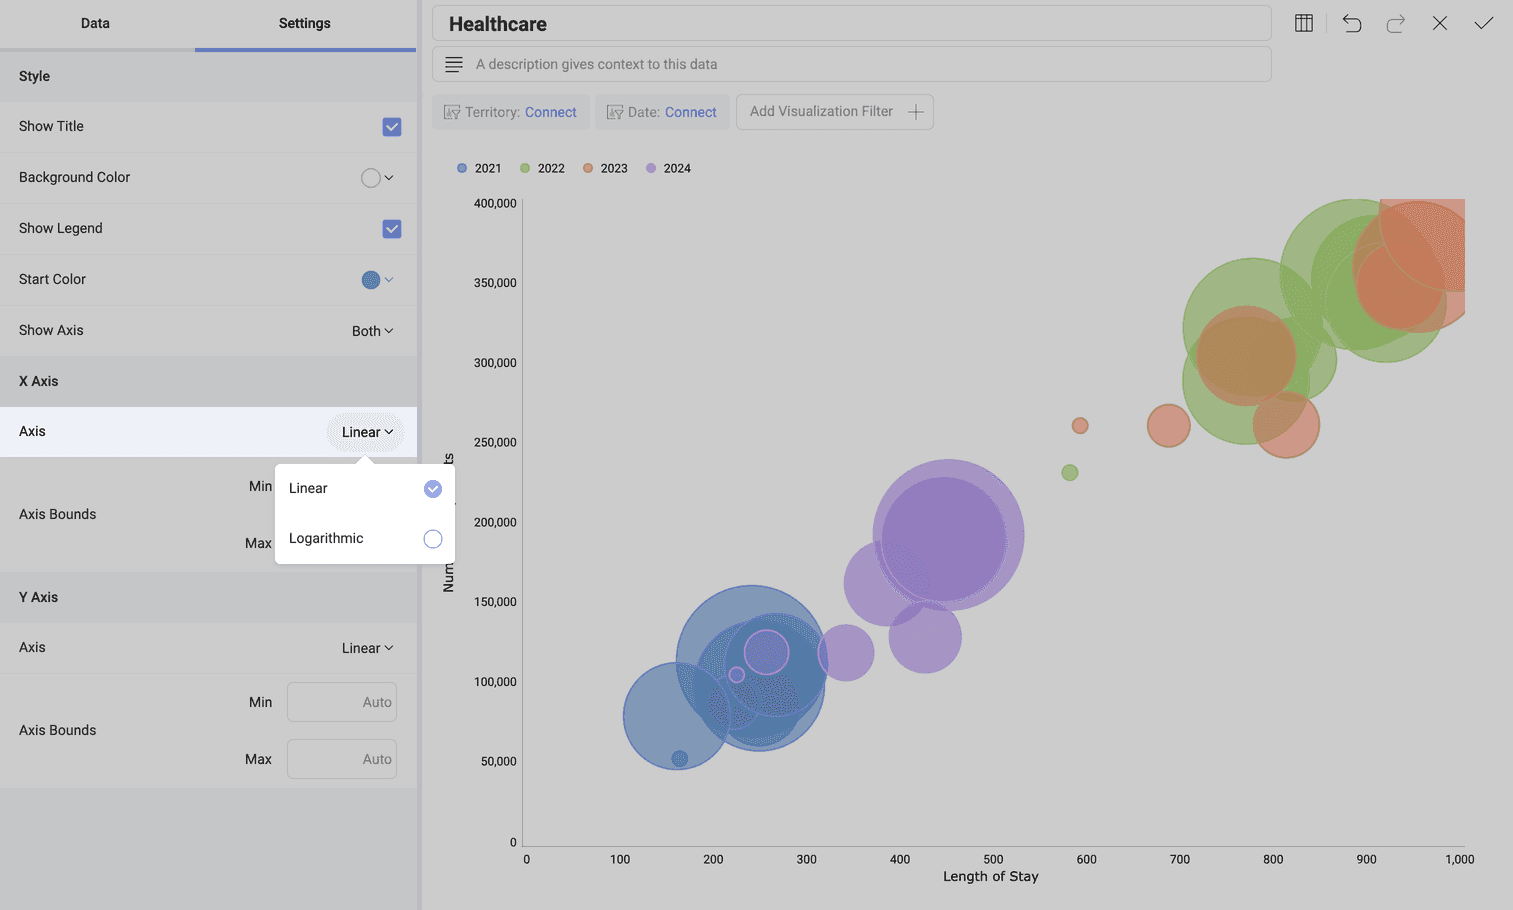Discard changes with the X icon

pos(1440,23)
